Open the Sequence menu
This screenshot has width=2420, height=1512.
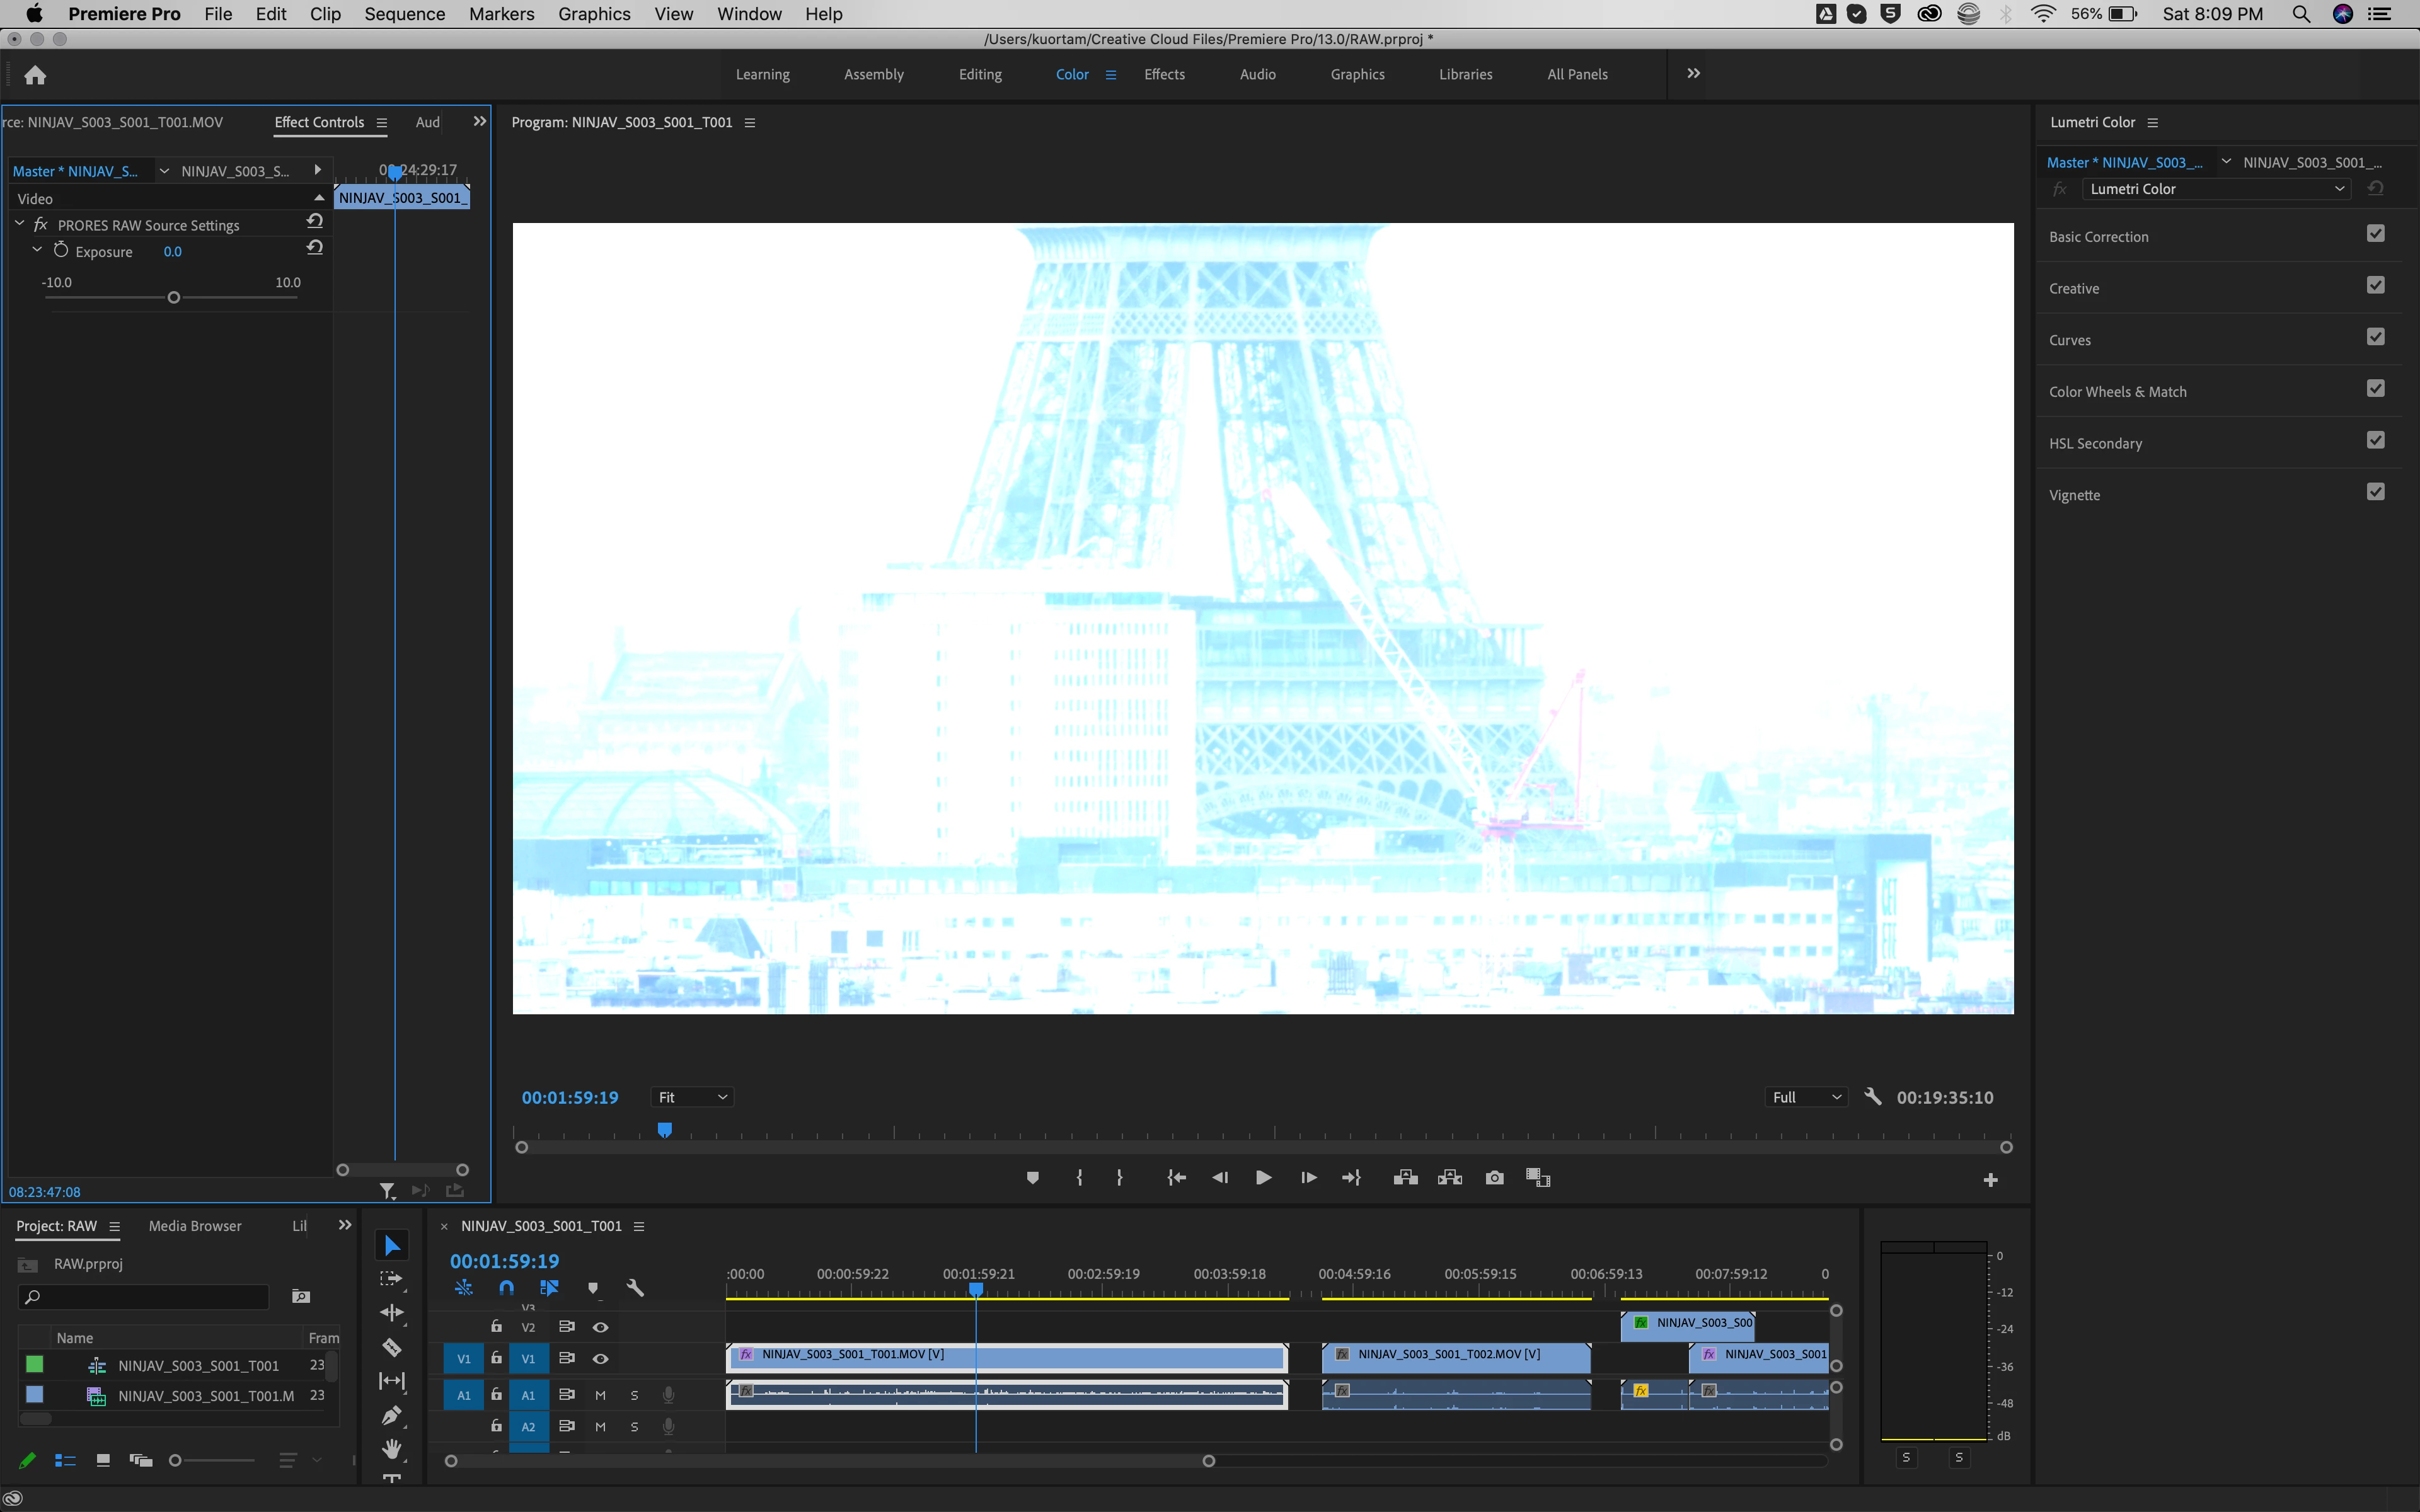pos(404,14)
